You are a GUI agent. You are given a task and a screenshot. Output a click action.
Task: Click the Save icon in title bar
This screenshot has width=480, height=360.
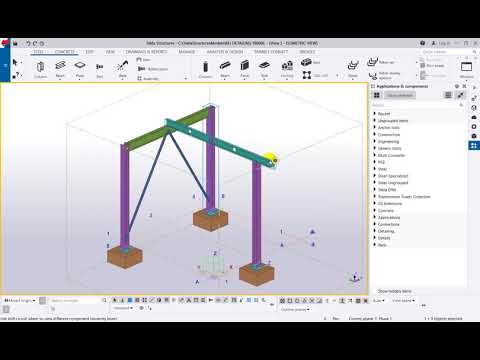(15, 43)
